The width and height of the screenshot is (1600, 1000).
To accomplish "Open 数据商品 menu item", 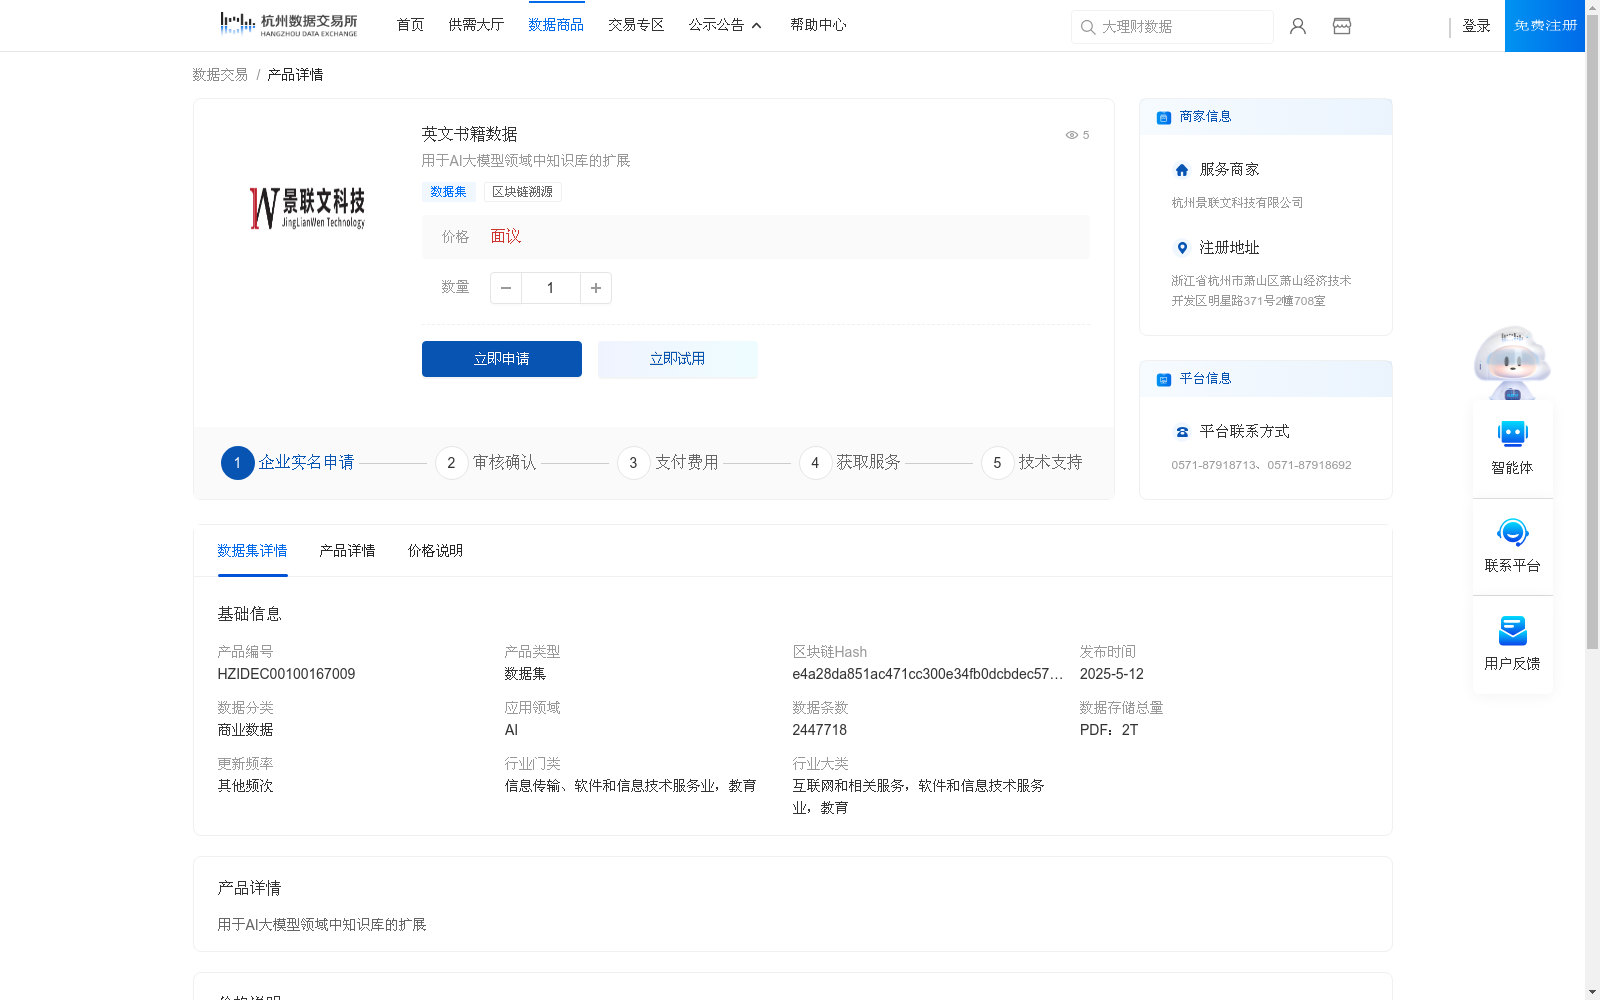I will pyautogui.click(x=556, y=25).
